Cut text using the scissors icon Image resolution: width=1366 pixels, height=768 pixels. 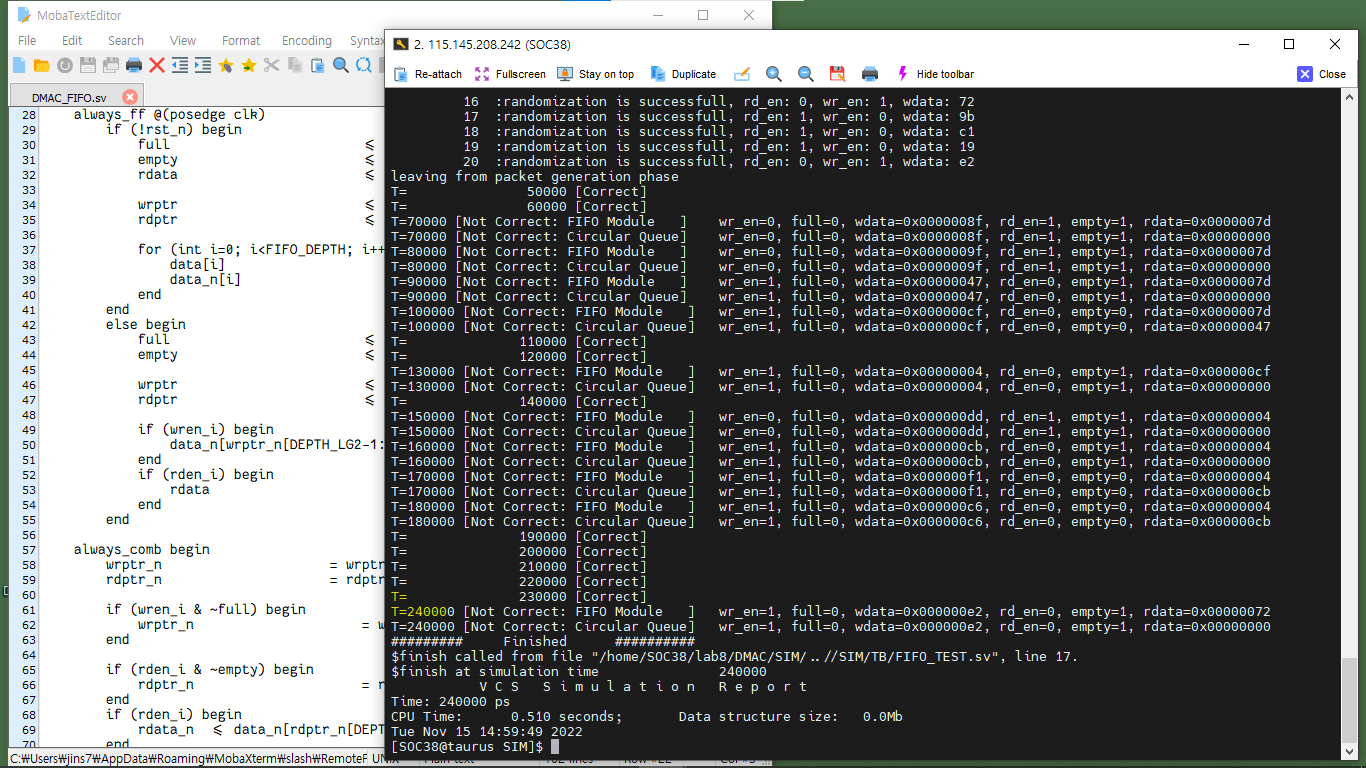tap(270, 64)
